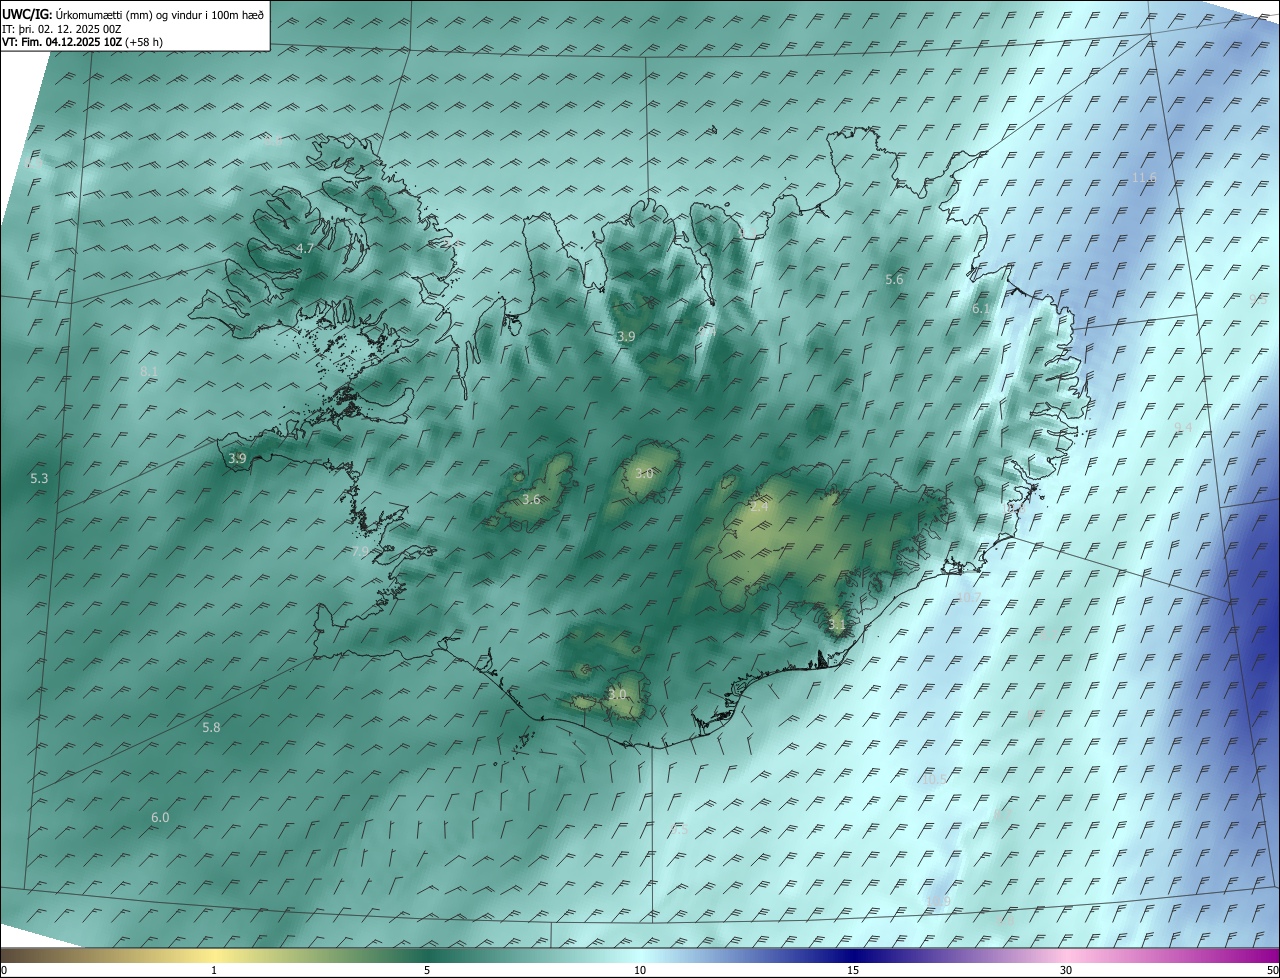The width and height of the screenshot is (1280, 978).
Task: Click the 10.7 value off the southeast coast
Action: tap(969, 597)
